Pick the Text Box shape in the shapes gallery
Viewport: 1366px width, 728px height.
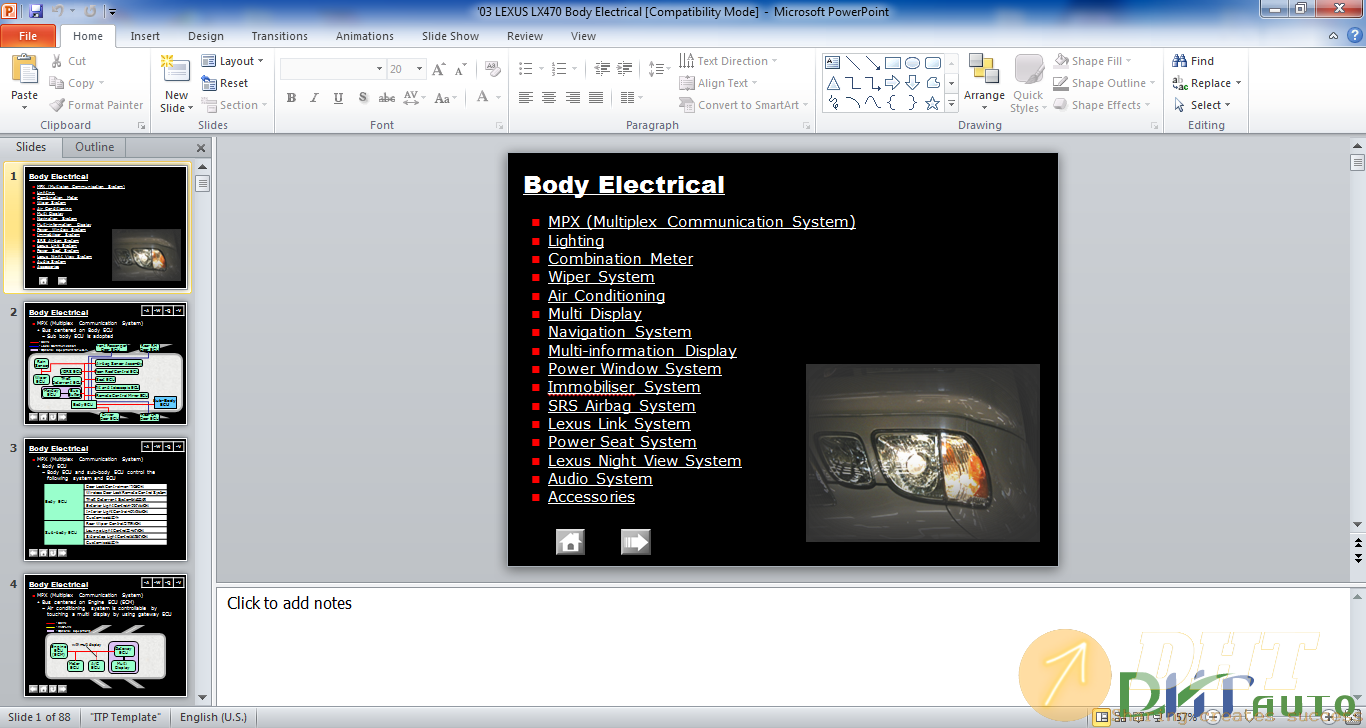tap(833, 62)
